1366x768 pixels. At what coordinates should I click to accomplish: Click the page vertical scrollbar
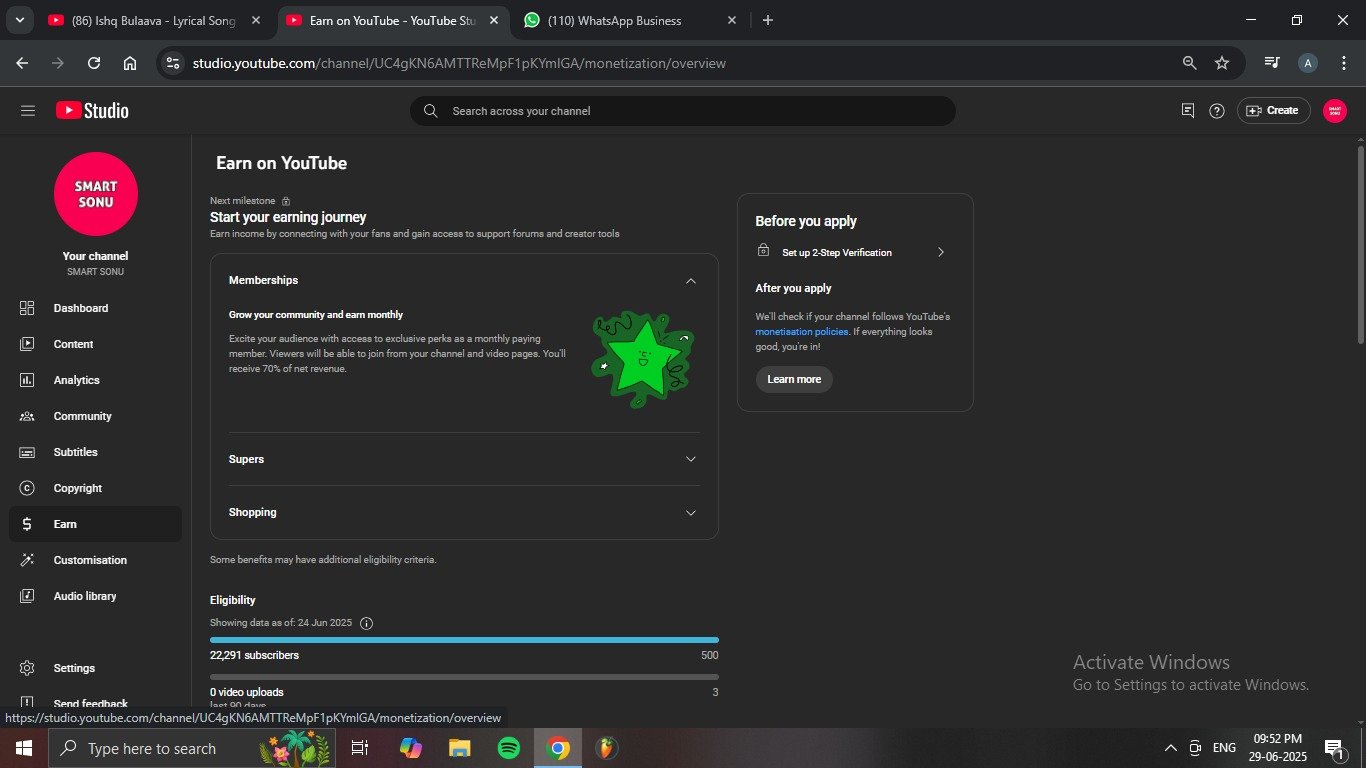[x=1360, y=245]
